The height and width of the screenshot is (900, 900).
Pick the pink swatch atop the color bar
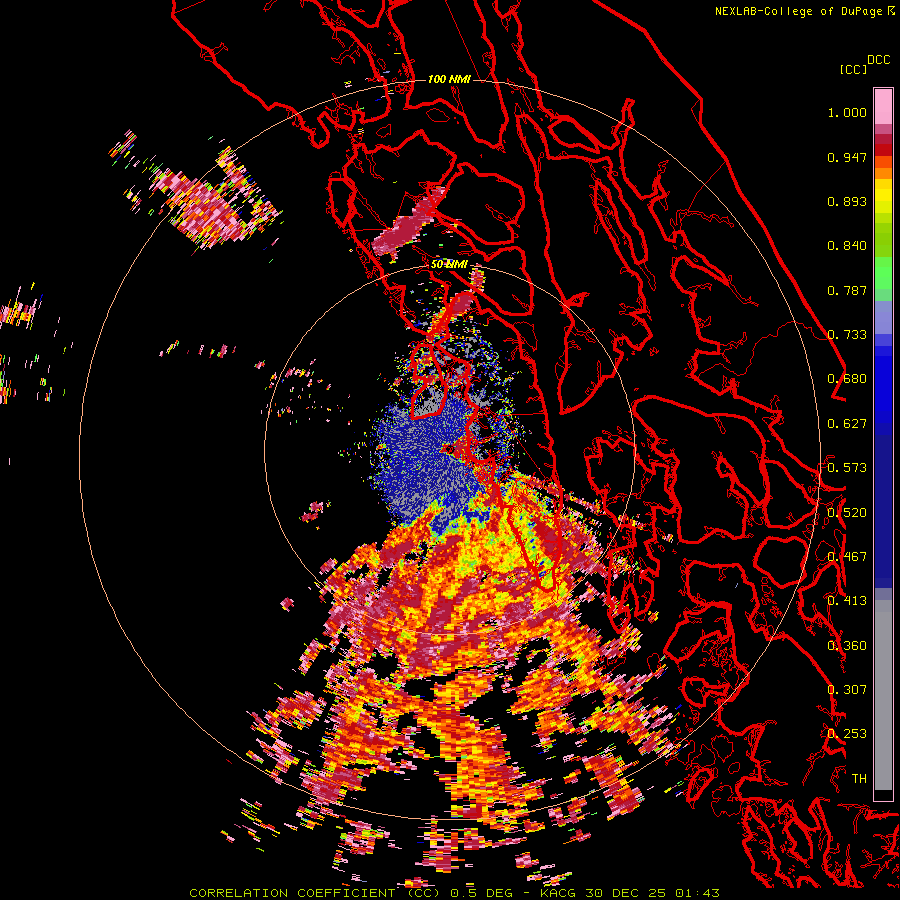883,106
